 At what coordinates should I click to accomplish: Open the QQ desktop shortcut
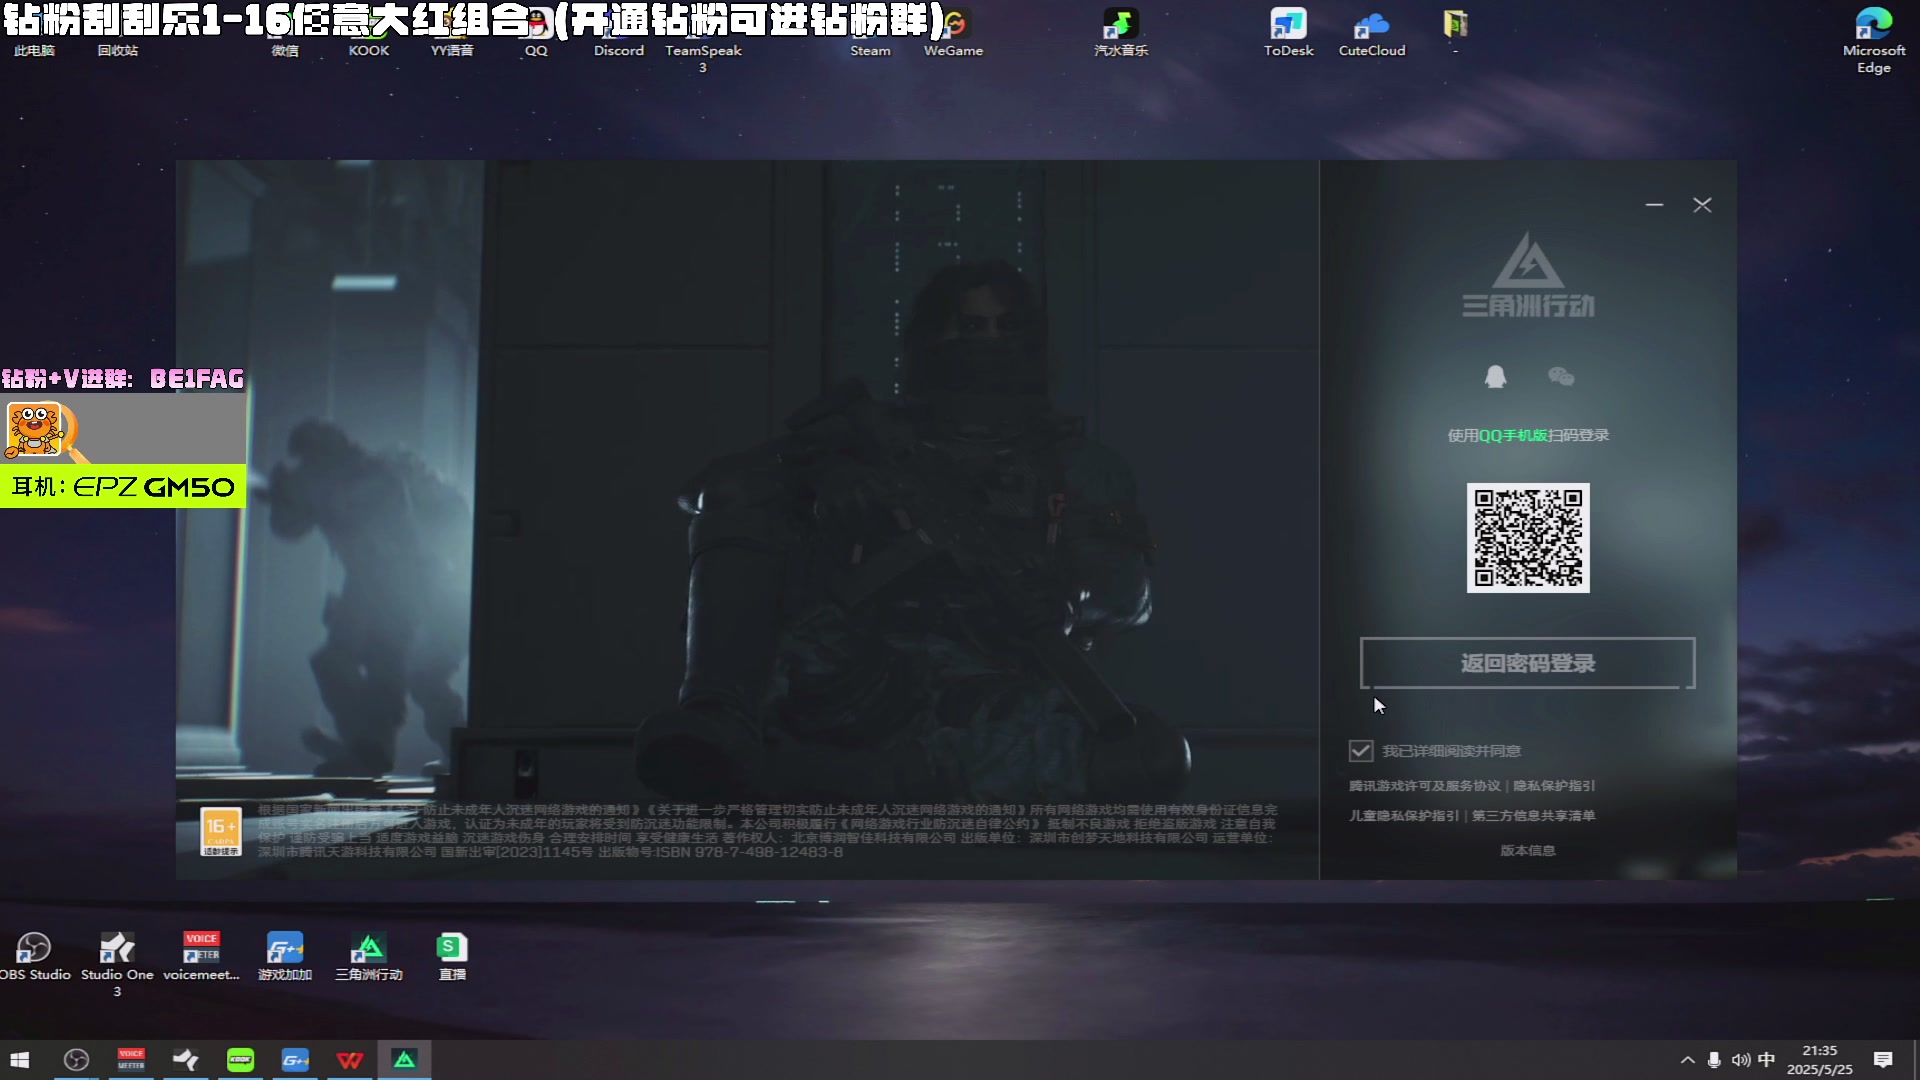536,33
